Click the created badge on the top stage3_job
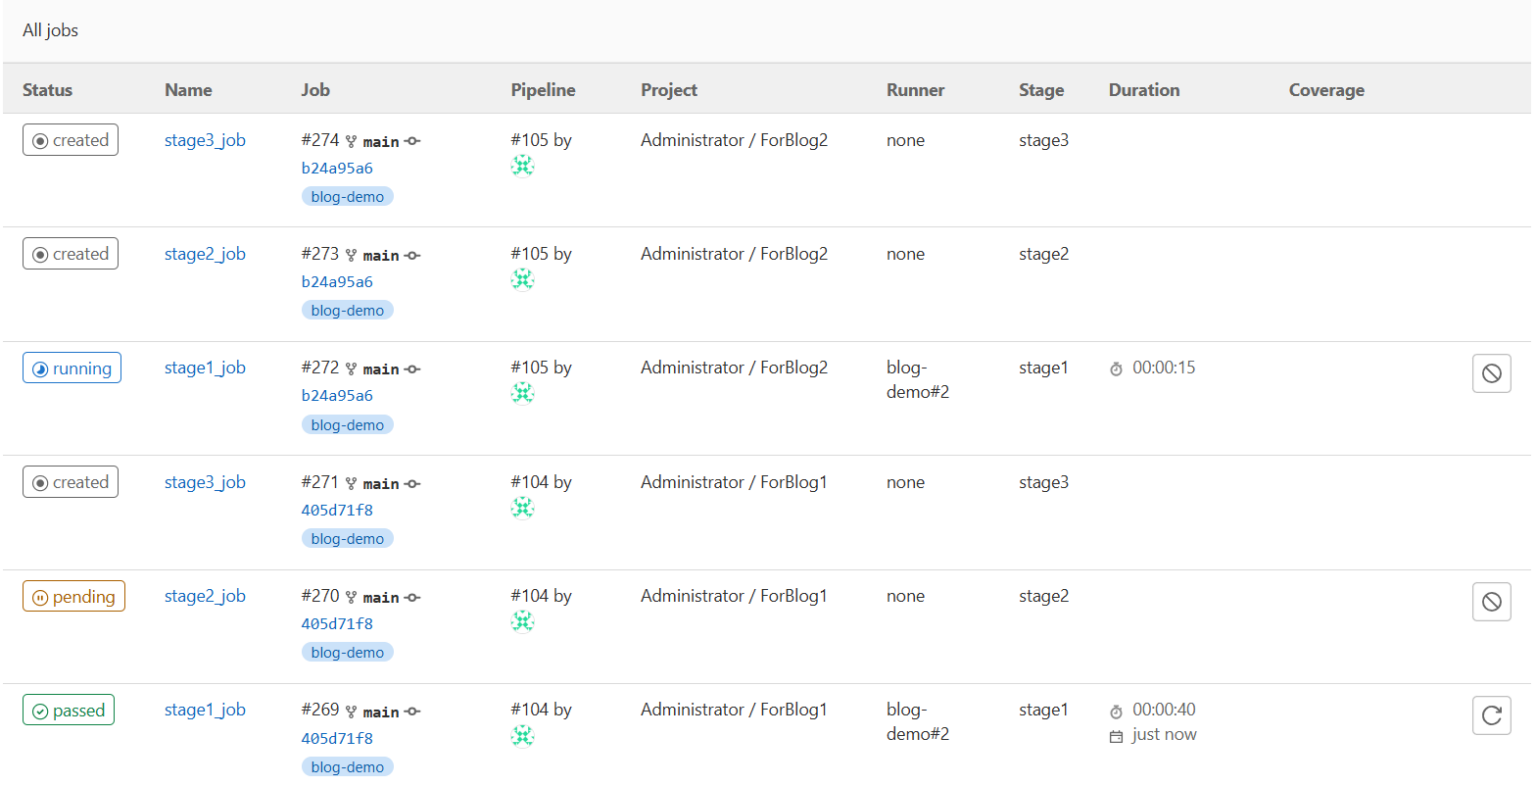 coord(70,139)
